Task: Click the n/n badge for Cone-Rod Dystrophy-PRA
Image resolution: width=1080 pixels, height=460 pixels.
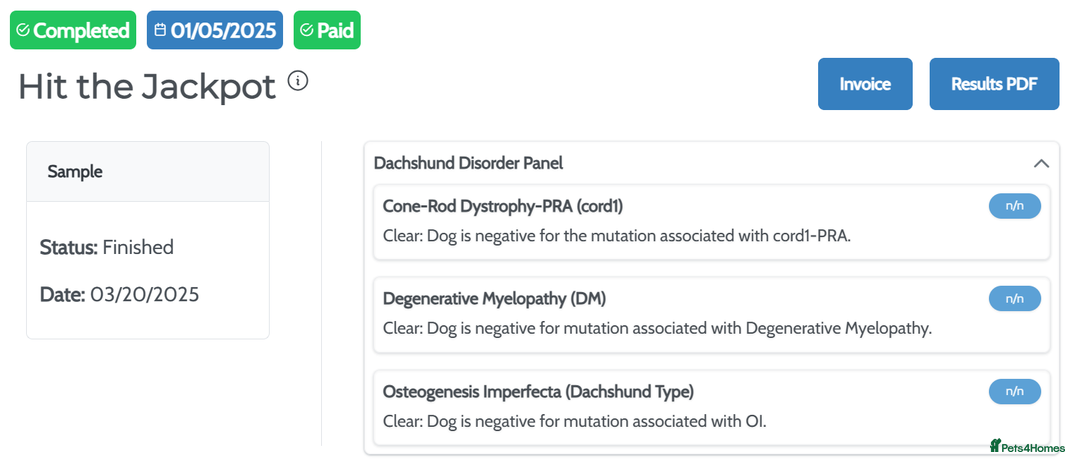Action: 1015,206
